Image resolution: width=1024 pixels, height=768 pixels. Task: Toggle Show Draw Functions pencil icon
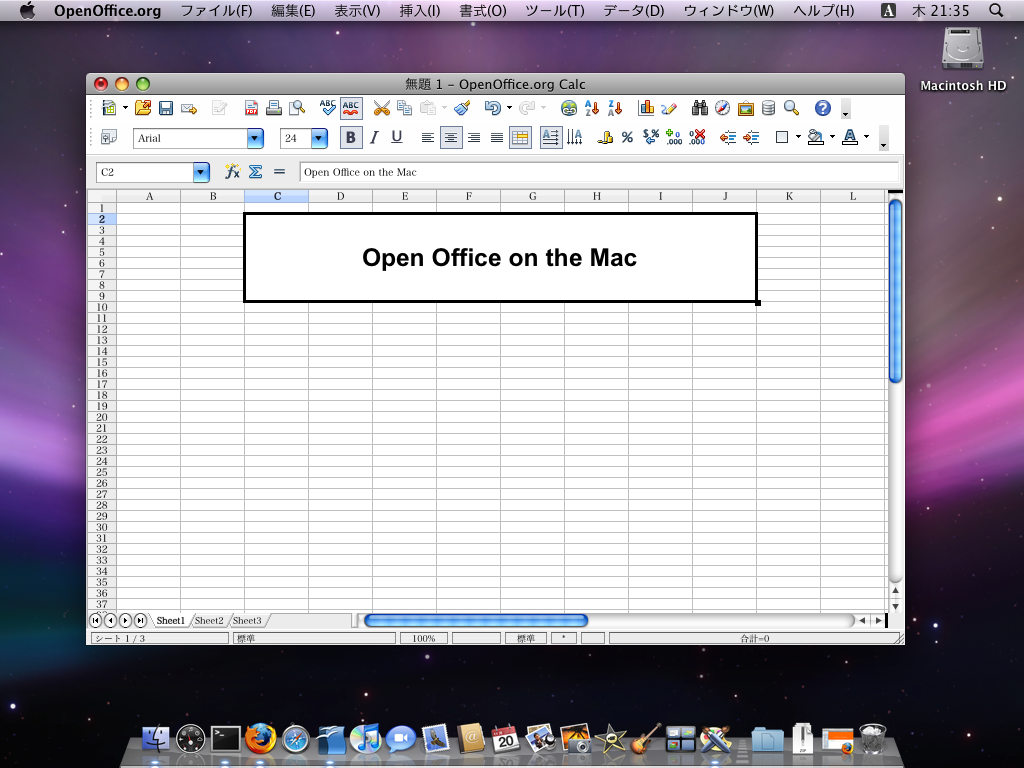[x=669, y=108]
